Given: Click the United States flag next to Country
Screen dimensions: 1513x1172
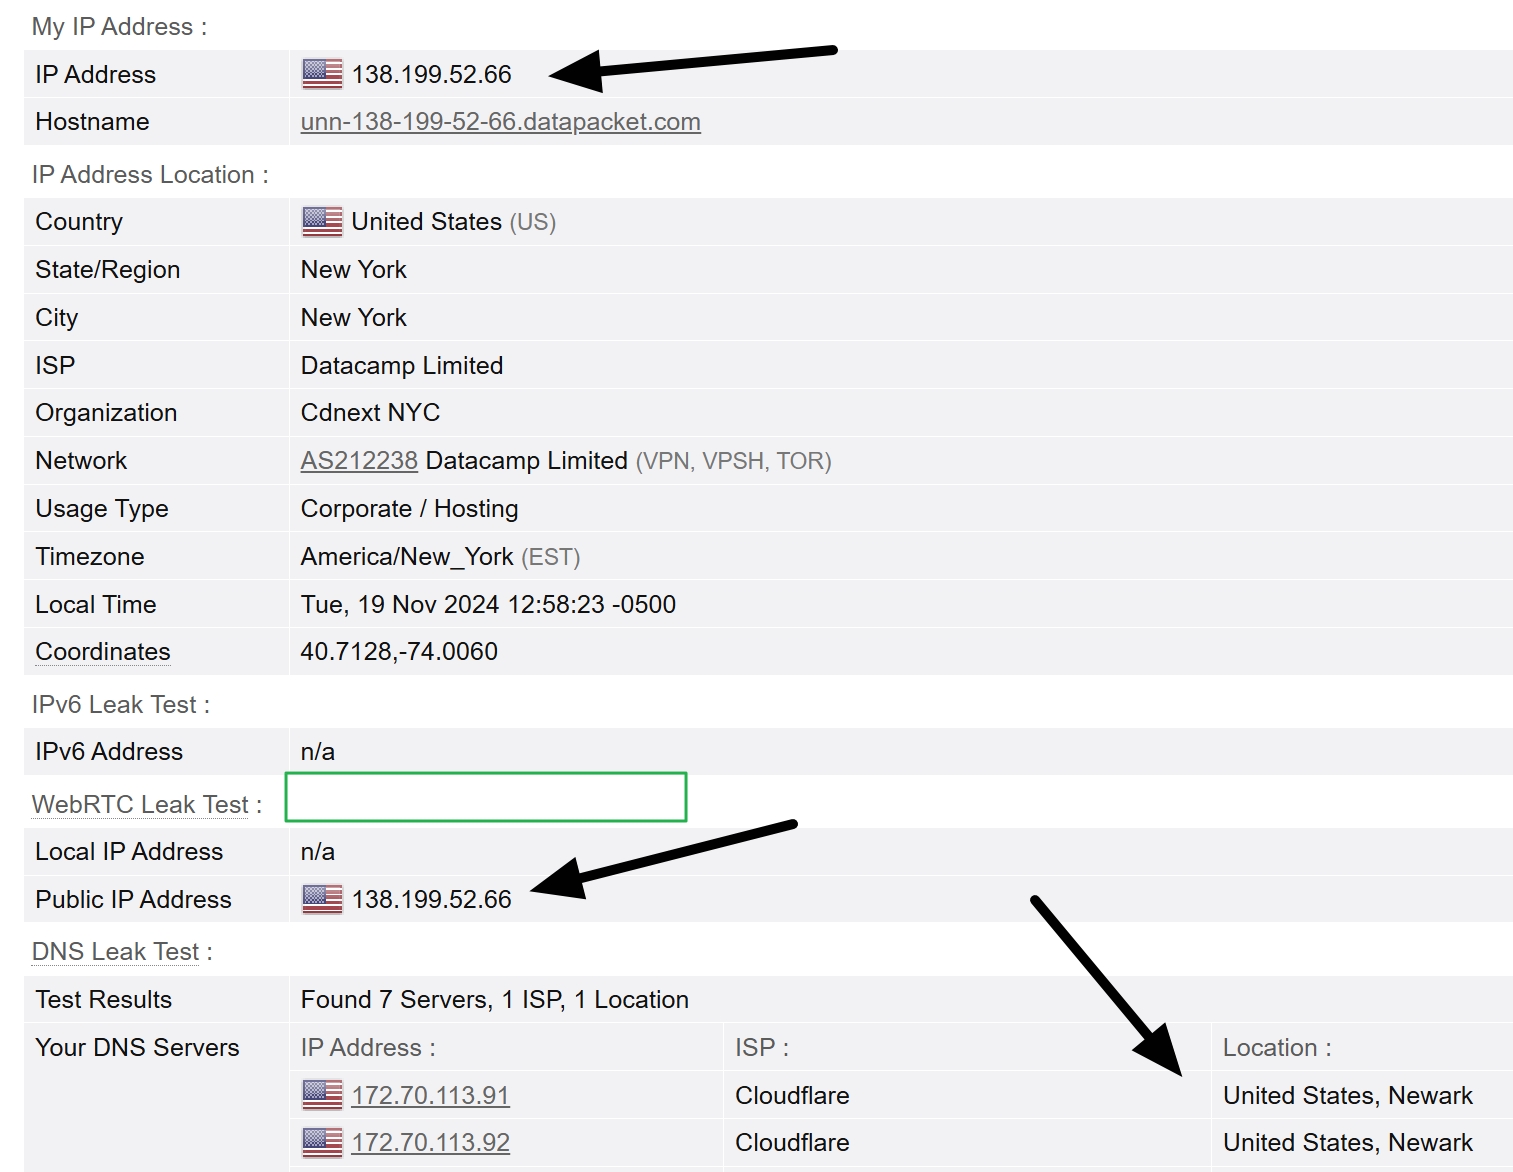Looking at the screenshot, I should pos(320,221).
